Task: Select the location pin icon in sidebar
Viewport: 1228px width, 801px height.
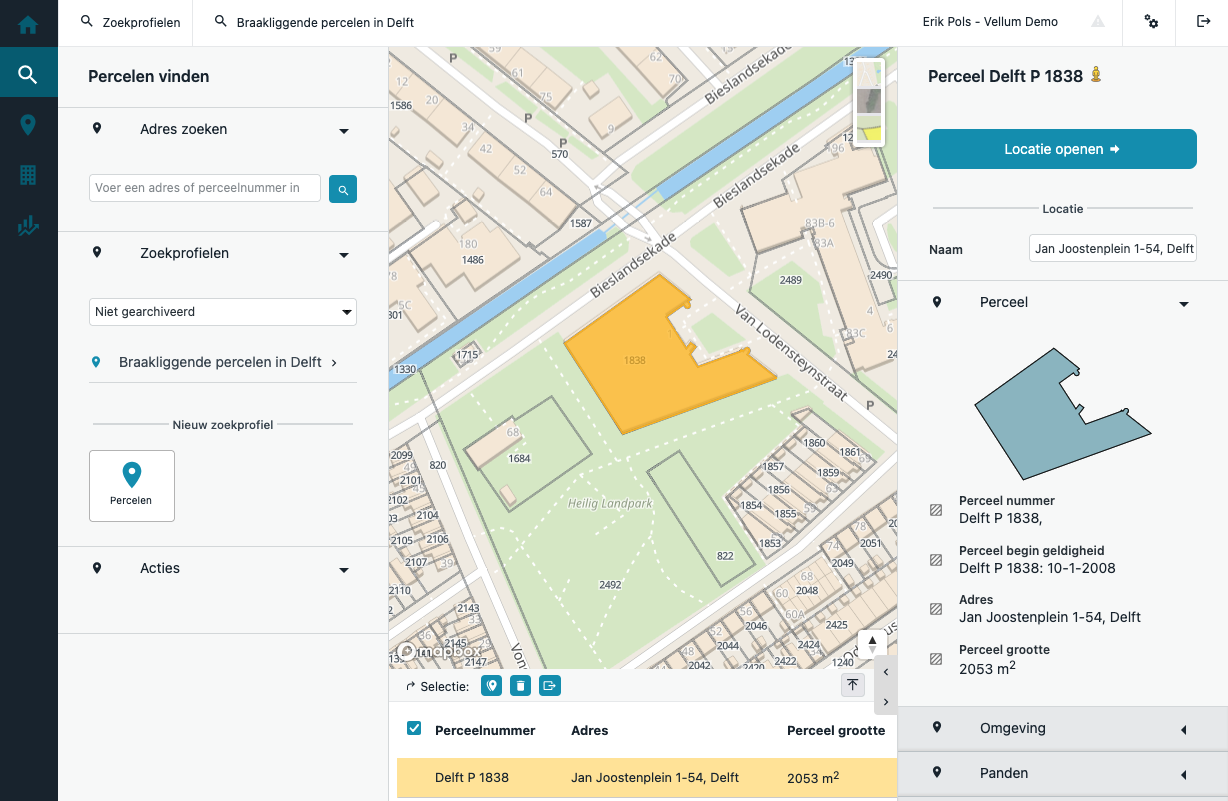Action: 28,125
